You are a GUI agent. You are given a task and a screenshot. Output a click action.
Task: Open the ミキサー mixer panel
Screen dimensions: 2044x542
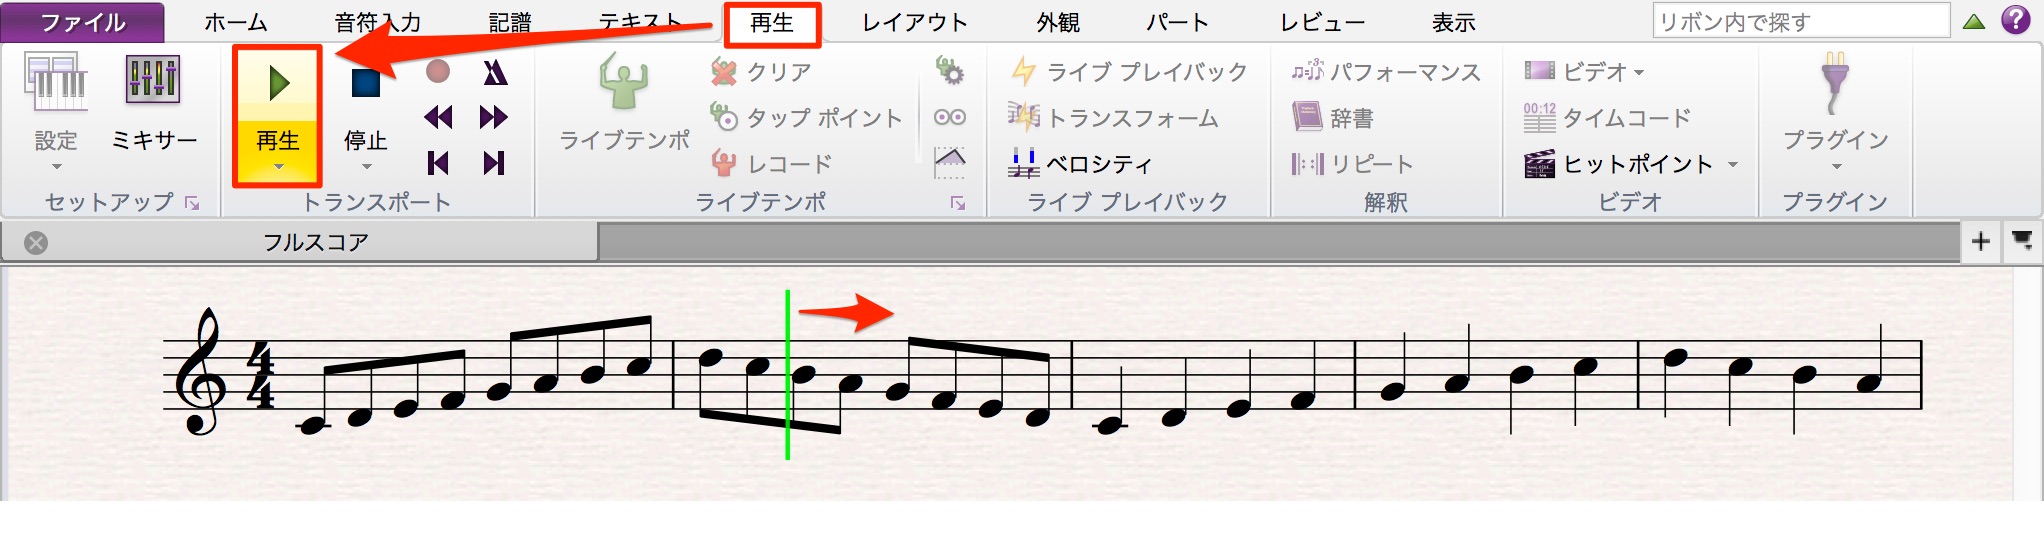[x=153, y=100]
